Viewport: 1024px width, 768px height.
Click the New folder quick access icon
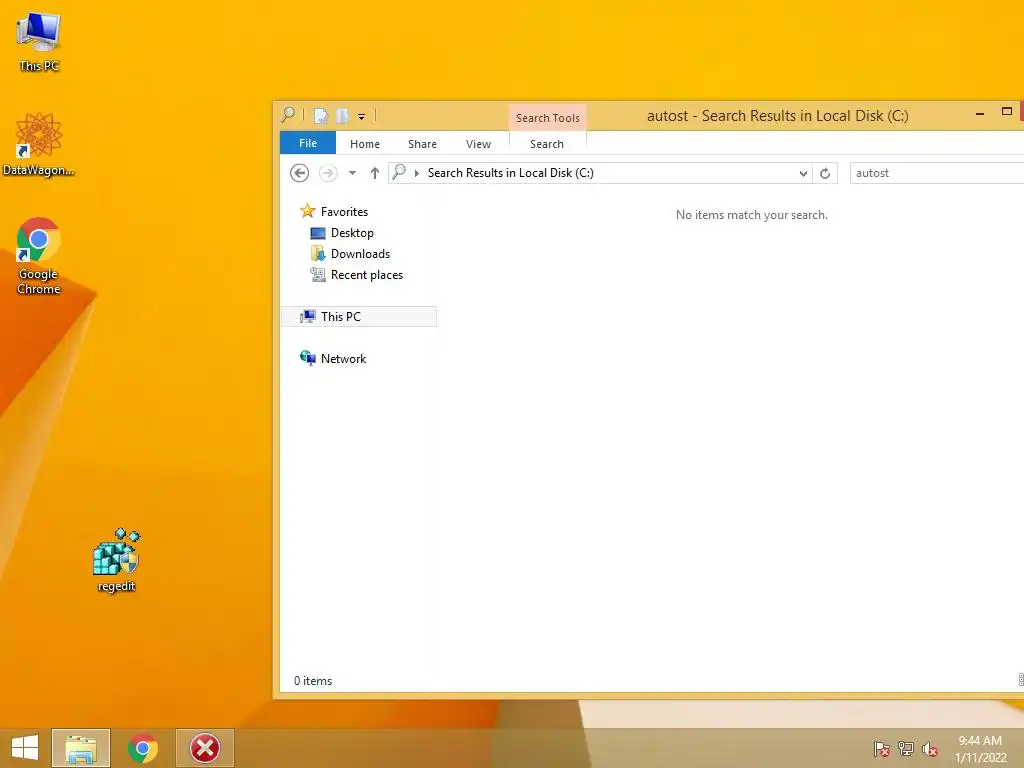click(x=342, y=116)
